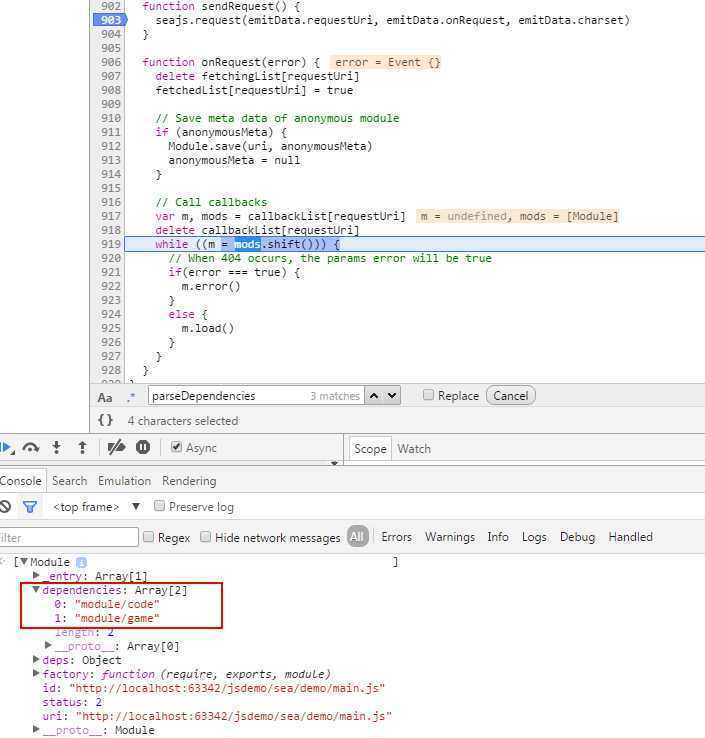The image size is (705, 738).
Task: Select the All log level filter
Action: pos(357,537)
